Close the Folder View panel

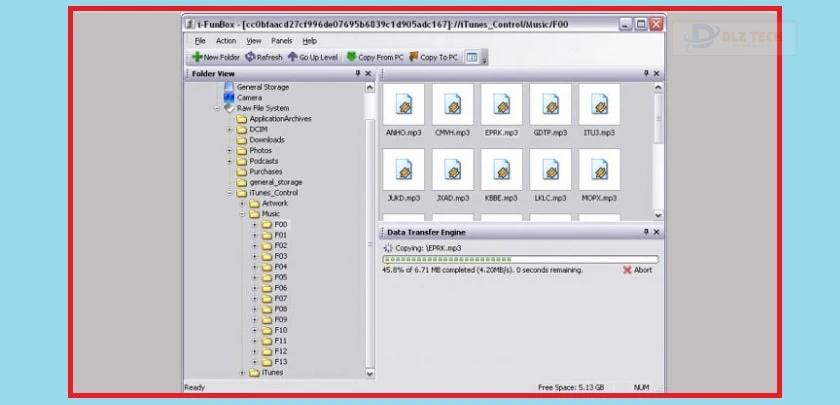[x=368, y=73]
